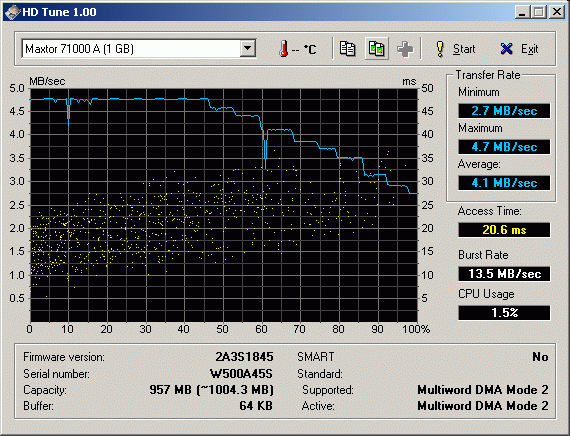Click the serial number W500A45S

click(241, 373)
